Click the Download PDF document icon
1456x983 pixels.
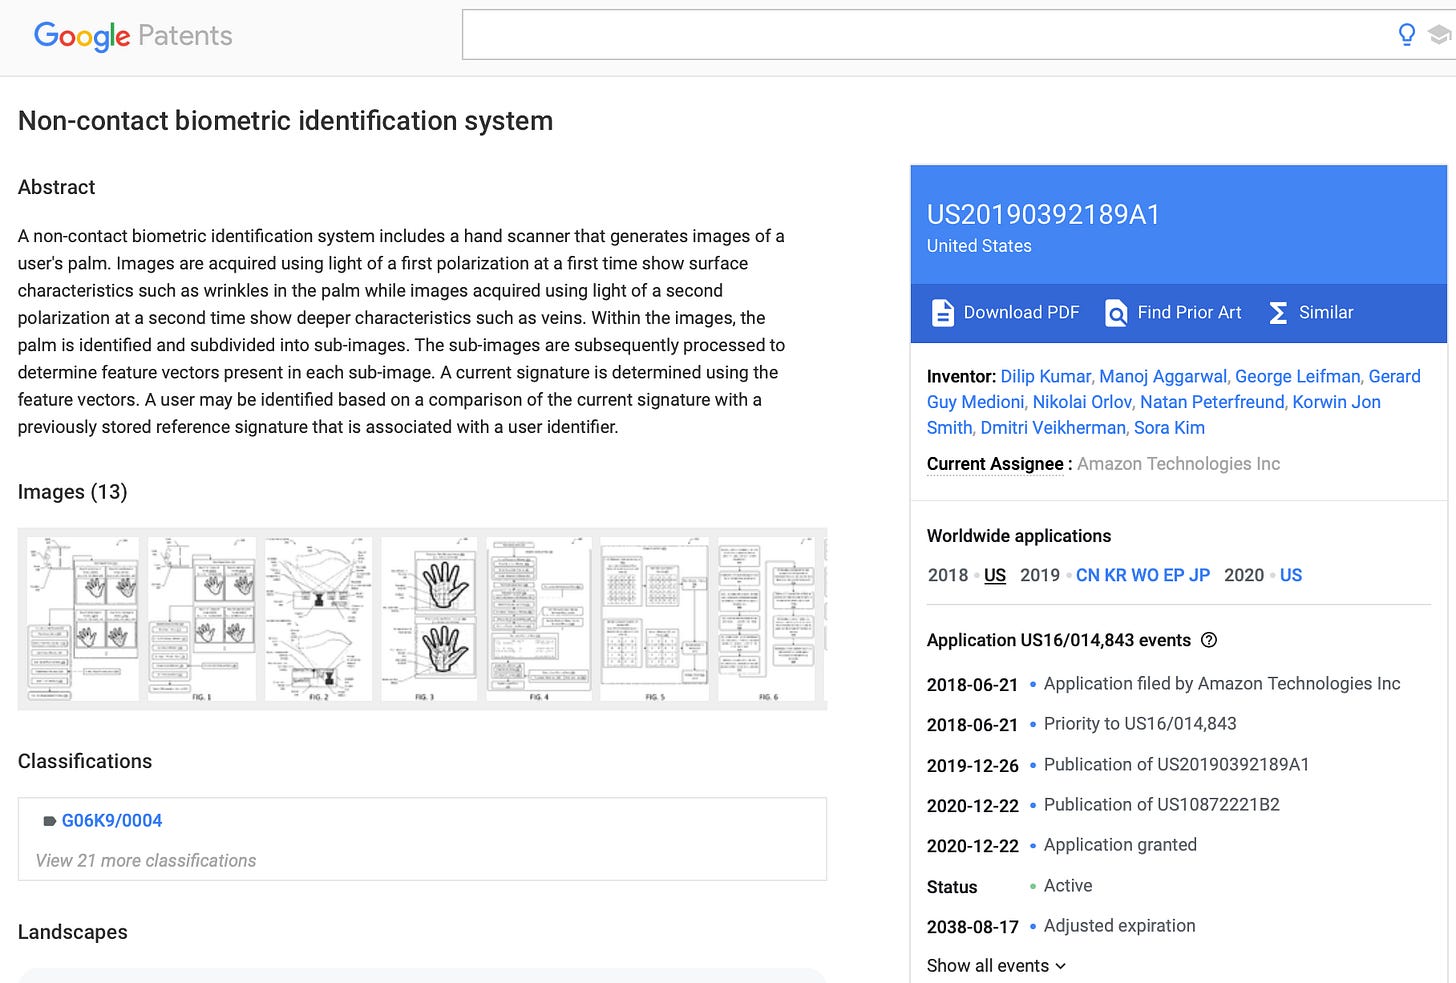[942, 313]
